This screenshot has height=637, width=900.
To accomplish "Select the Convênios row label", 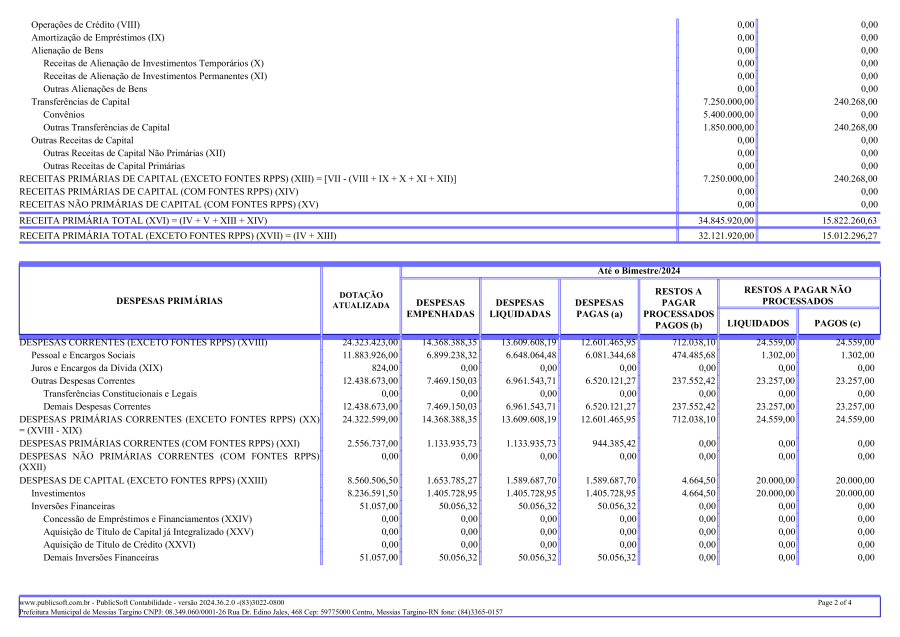I will click(x=64, y=114).
